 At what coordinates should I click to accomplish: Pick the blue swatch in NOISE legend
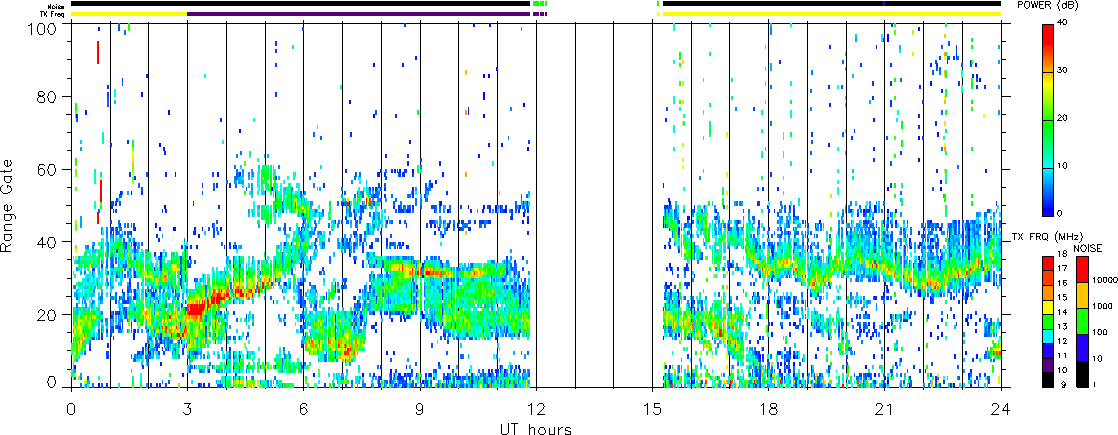coord(1082,347)
